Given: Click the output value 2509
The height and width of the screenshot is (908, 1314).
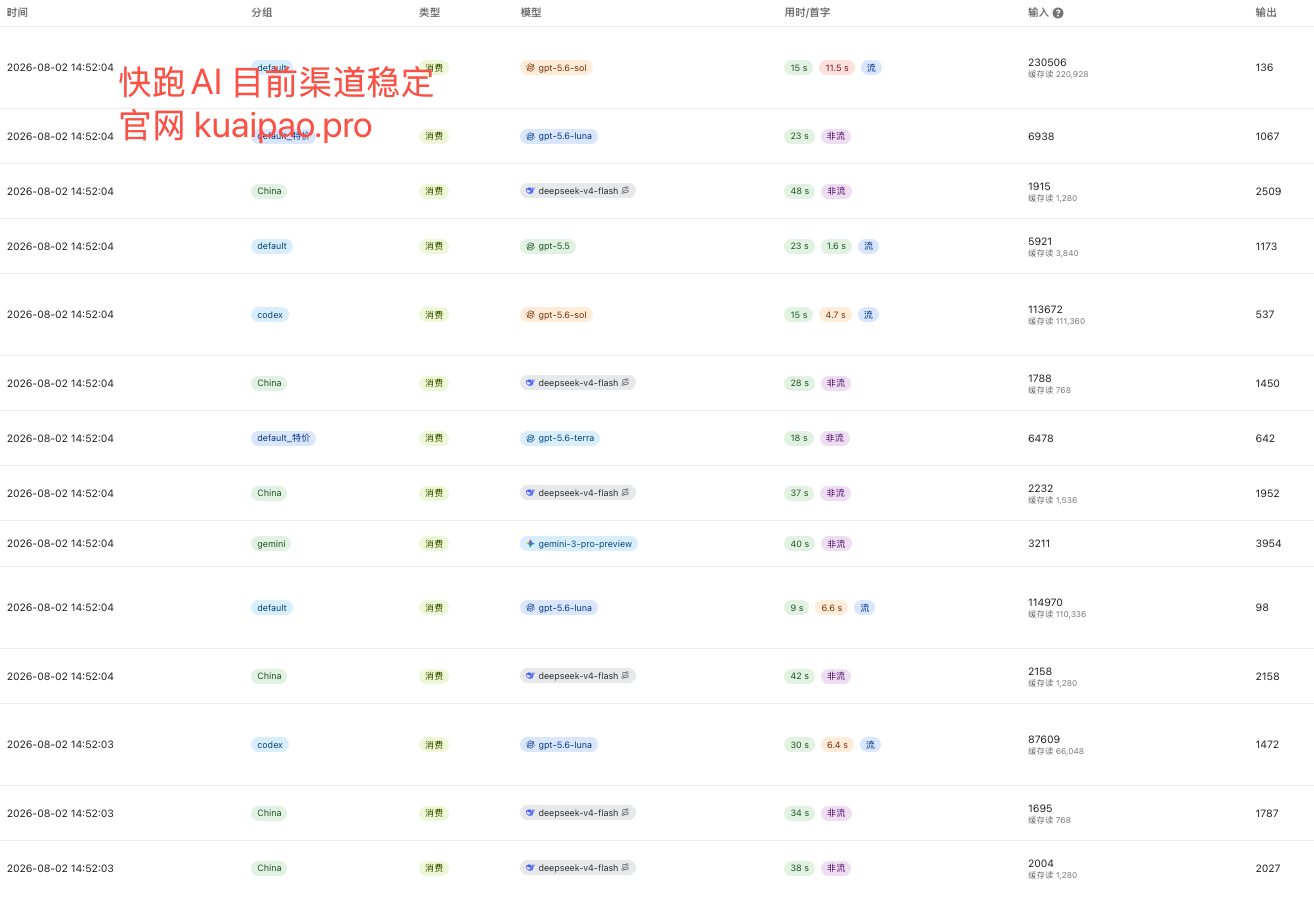Looking at the screenshot, I should (x=1268, y=191).
